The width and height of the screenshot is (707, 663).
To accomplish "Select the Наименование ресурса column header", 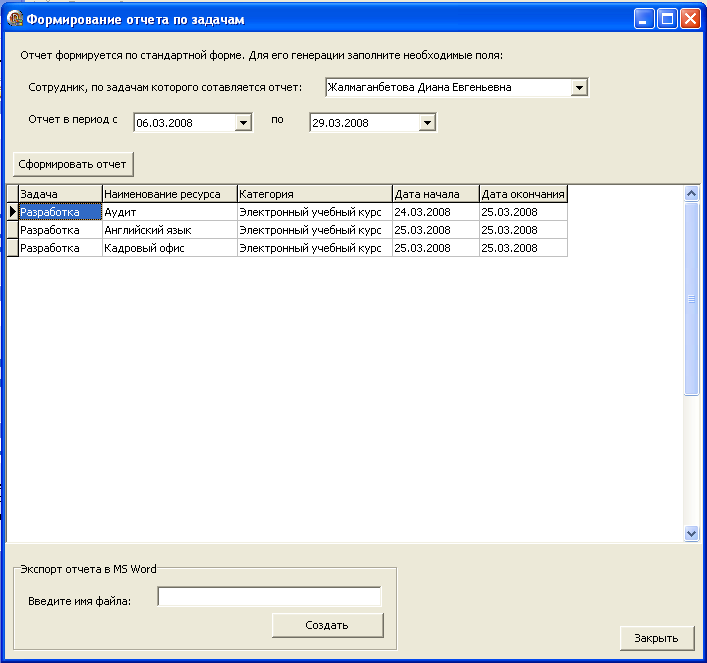I will point(170,194).
